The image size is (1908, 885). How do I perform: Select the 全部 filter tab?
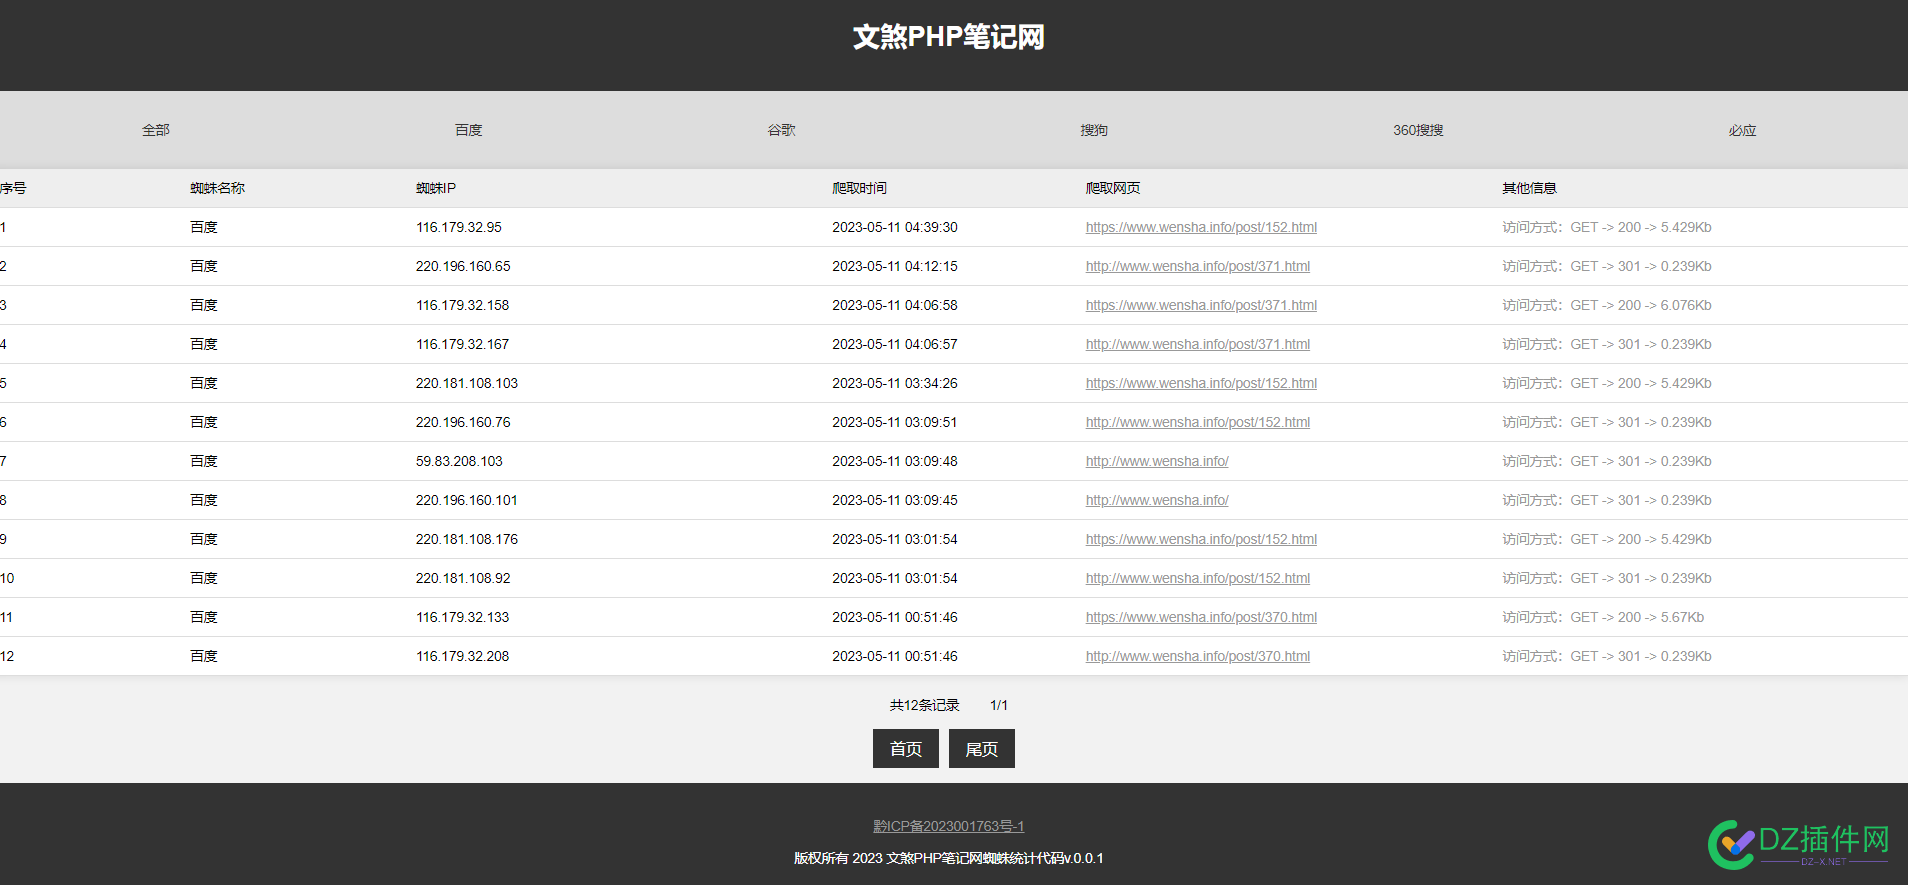[x=156, y=130]
